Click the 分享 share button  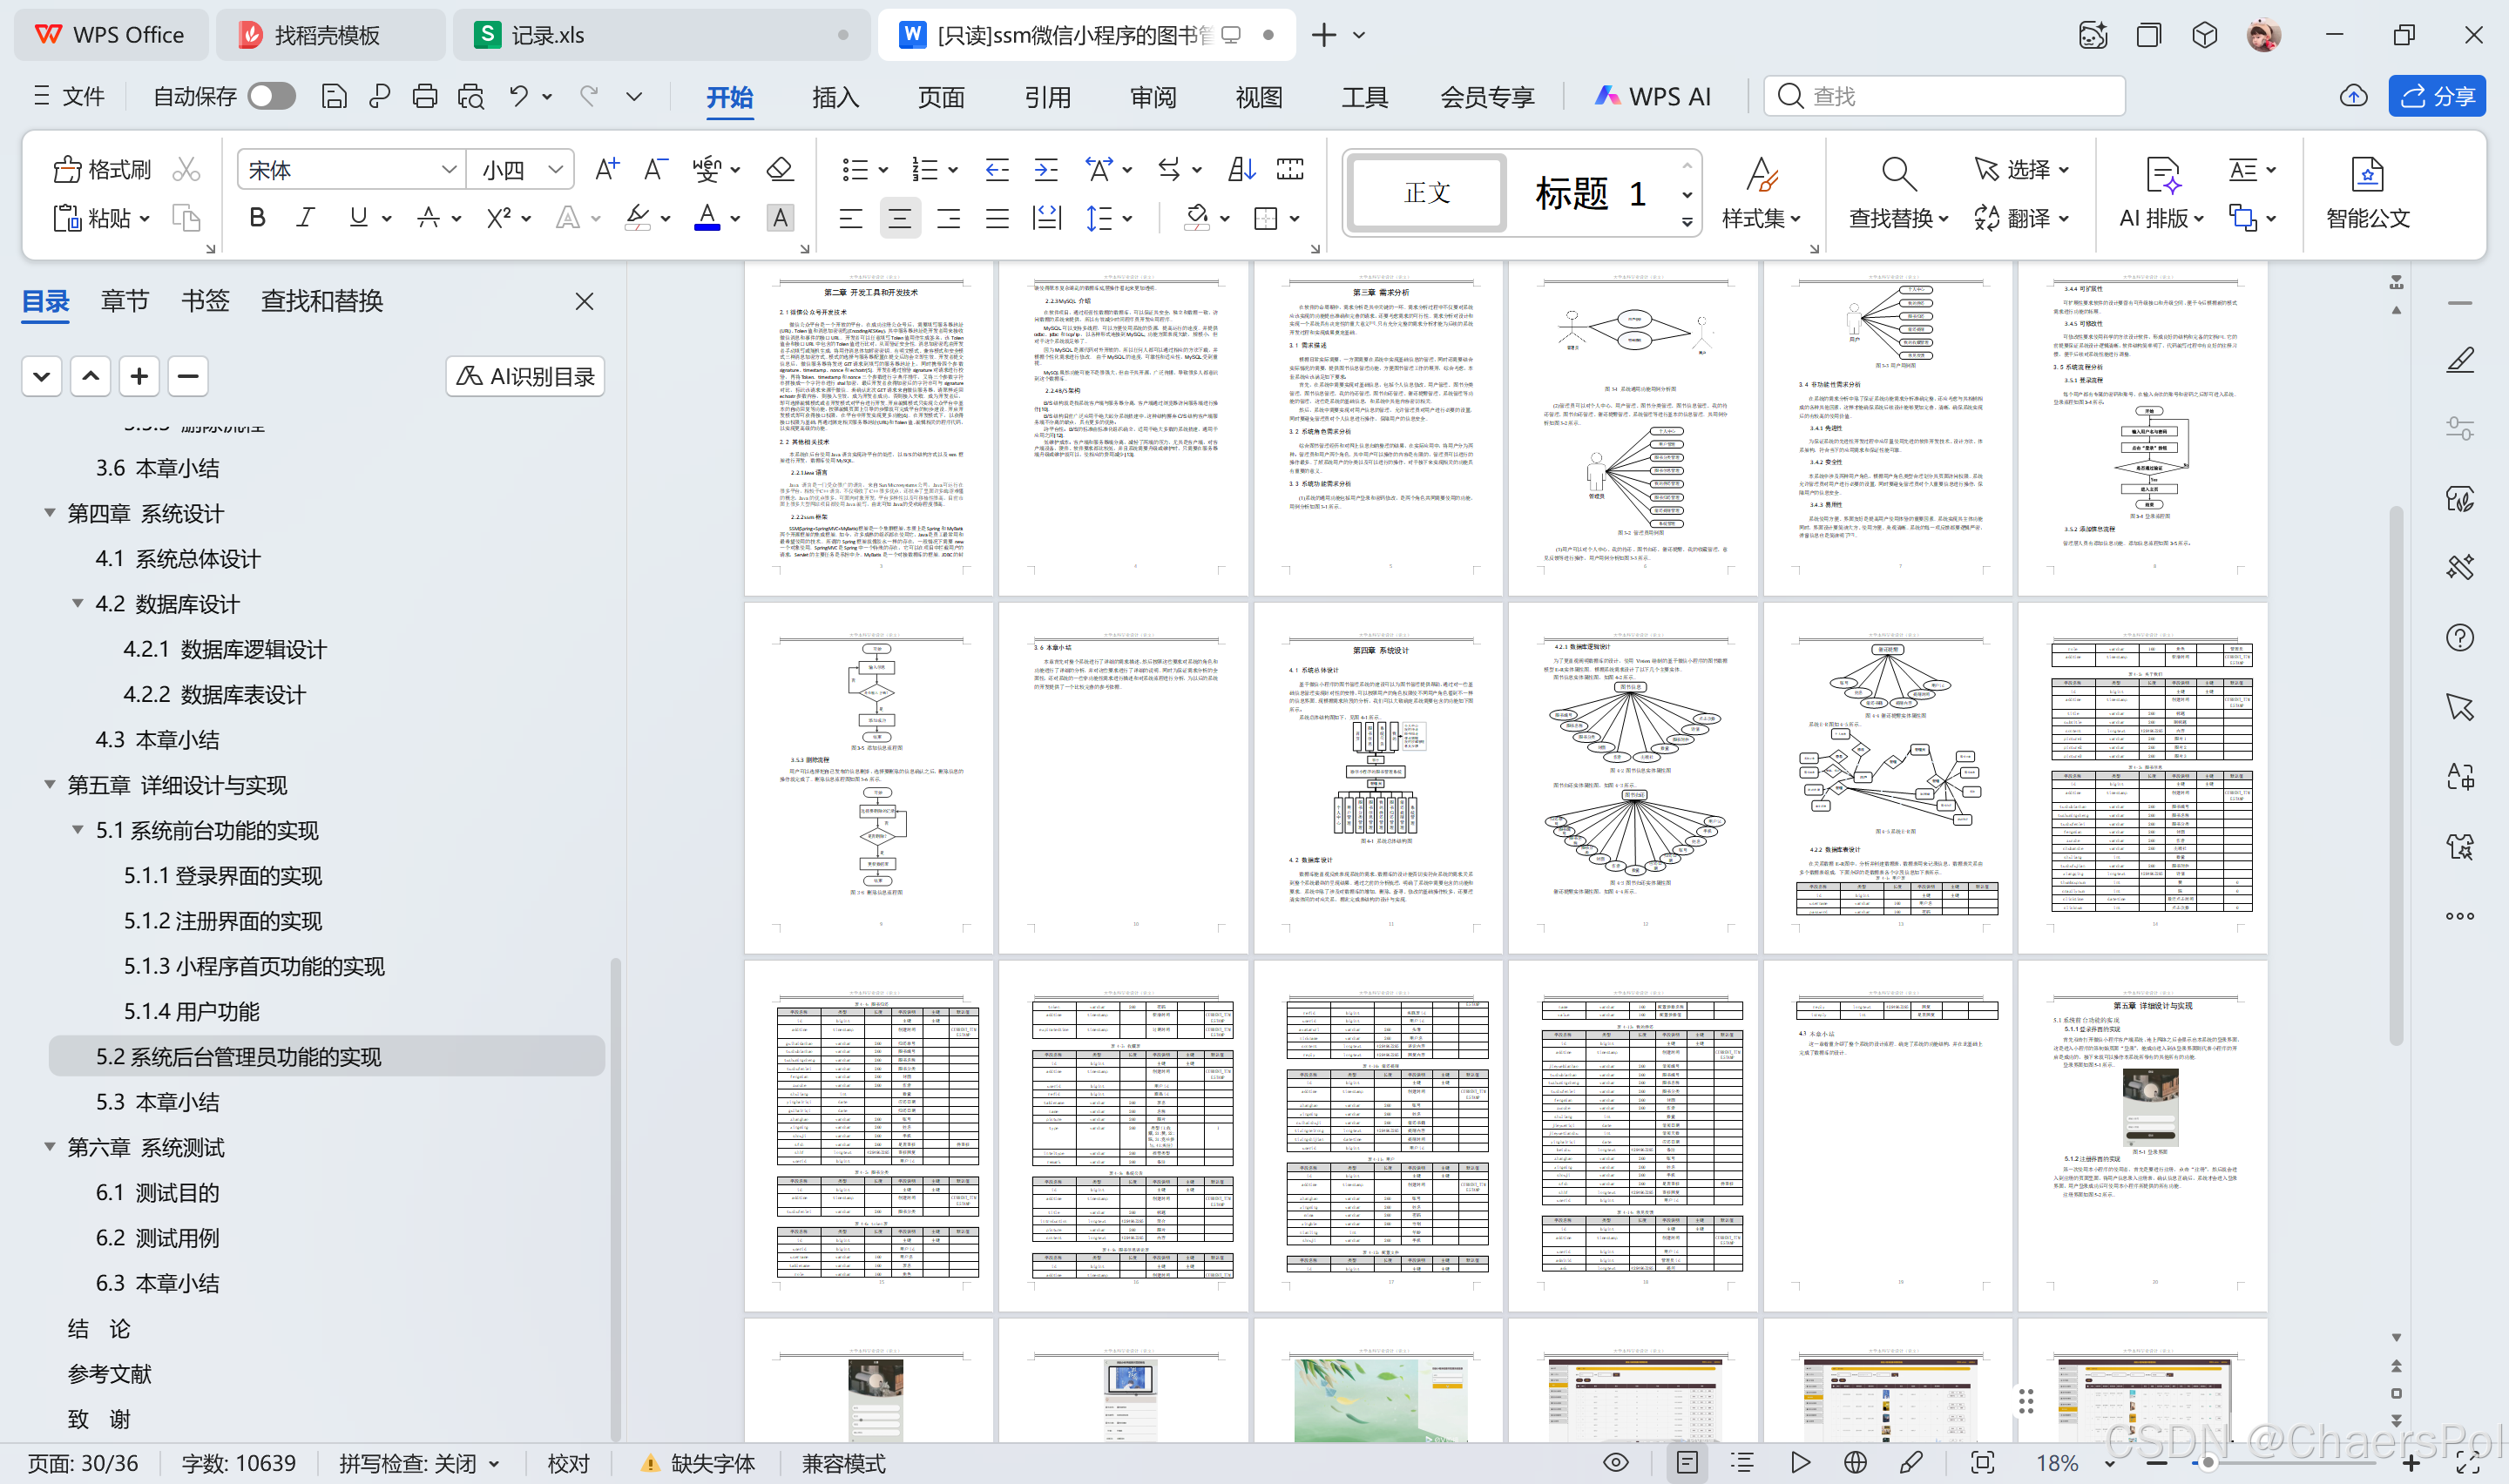point(2438,96)
